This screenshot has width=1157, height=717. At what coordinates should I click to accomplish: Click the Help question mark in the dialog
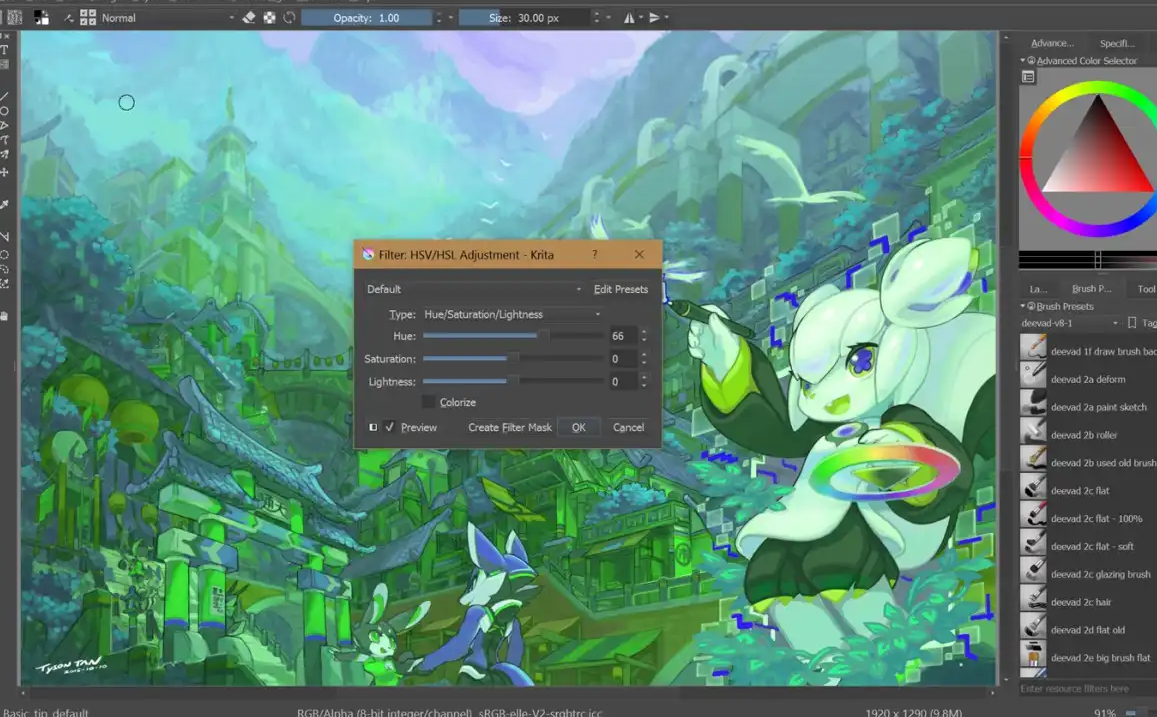[595, 254]
